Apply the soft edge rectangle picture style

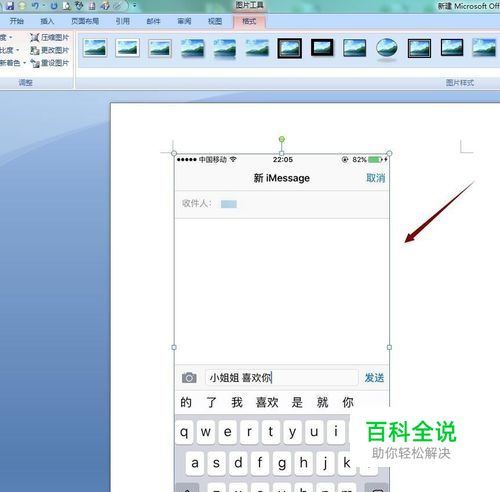pyautogui.click(x=257, y=48)
